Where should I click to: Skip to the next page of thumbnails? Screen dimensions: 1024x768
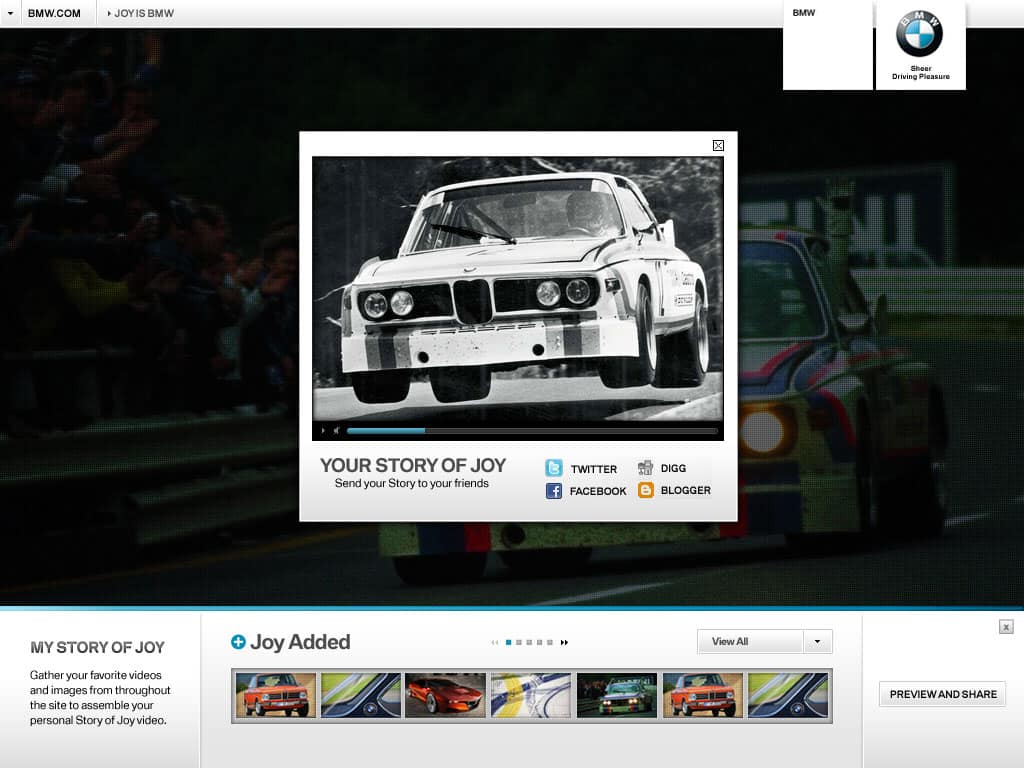565,642
